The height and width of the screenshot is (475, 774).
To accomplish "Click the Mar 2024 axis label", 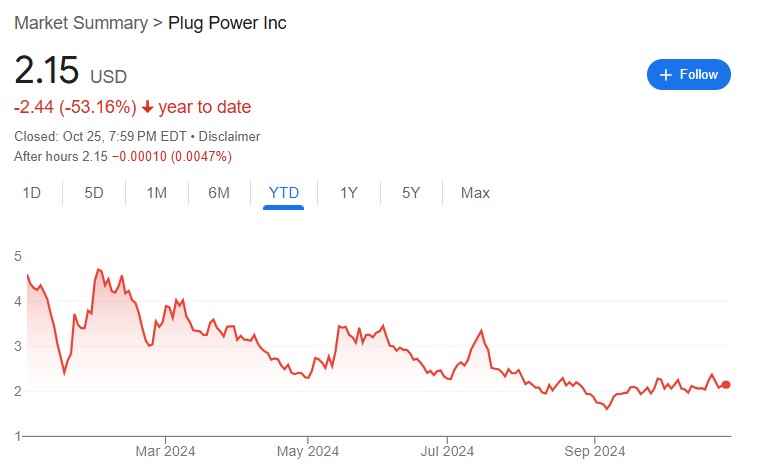I will [165, 452].
